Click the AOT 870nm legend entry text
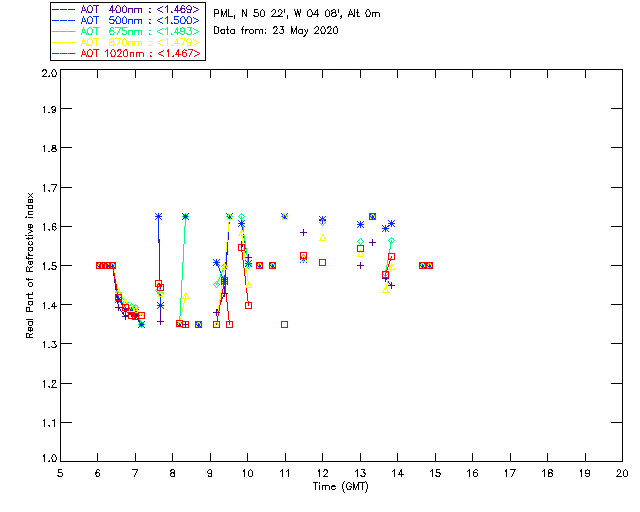Screen dimensions: 640x512 [x=140, y=42]
